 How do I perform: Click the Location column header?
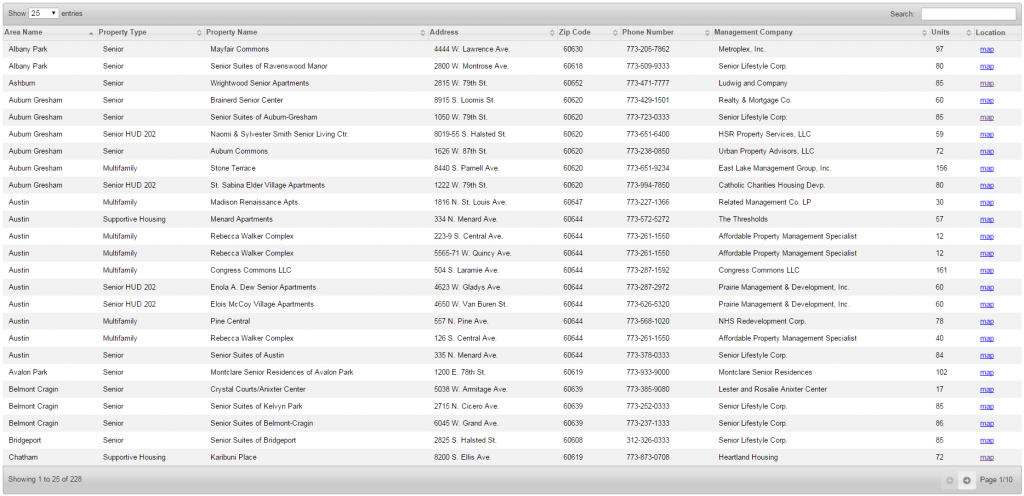pyautogui.click(x=990, y=33)
